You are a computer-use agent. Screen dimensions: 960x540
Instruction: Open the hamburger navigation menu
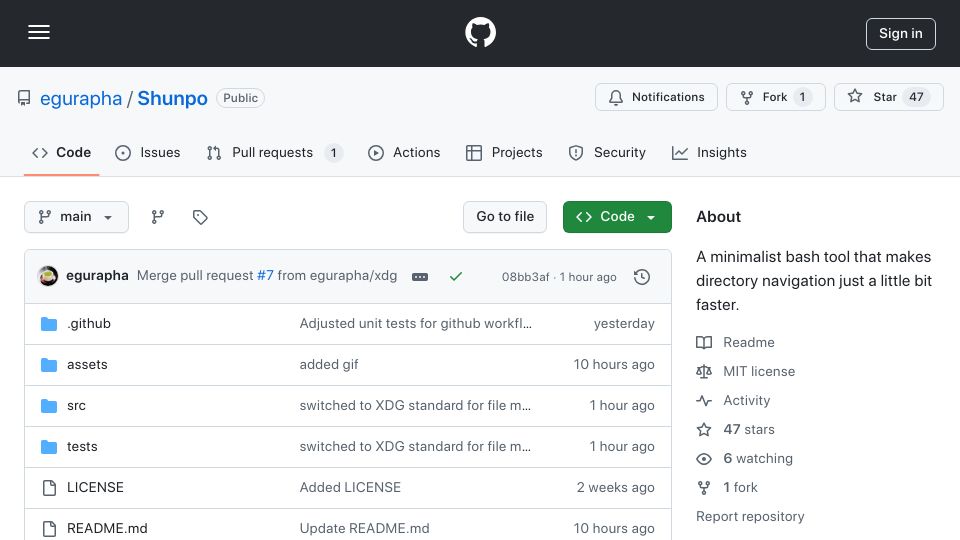(x=39, y=32)
